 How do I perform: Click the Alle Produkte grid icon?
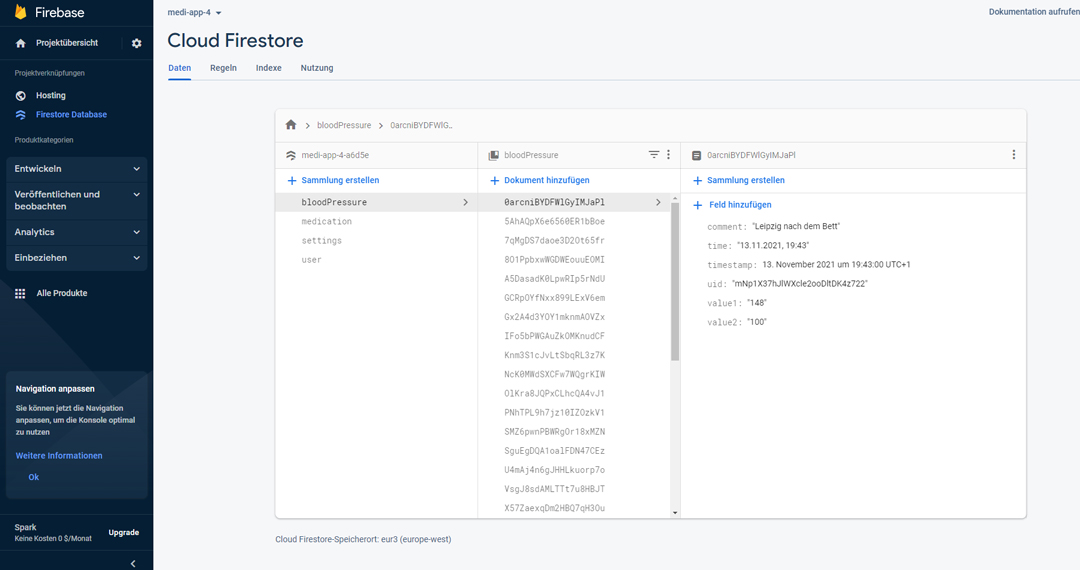coord(20,293)
